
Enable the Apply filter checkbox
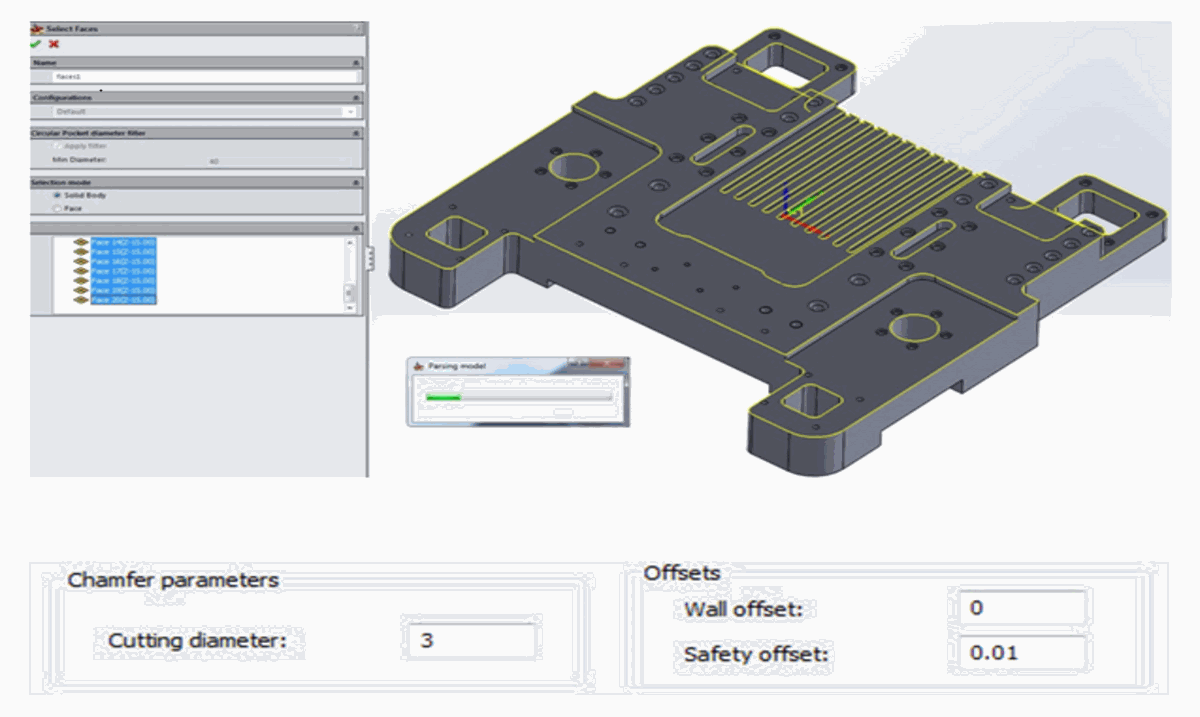[56, 146]
